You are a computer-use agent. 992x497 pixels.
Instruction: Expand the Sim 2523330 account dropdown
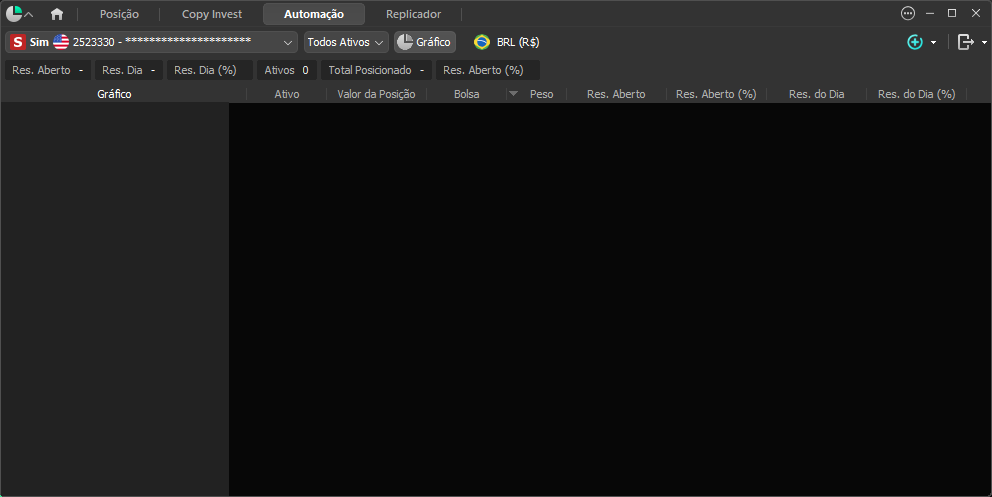pyautogui.click(x=151, y=42)
